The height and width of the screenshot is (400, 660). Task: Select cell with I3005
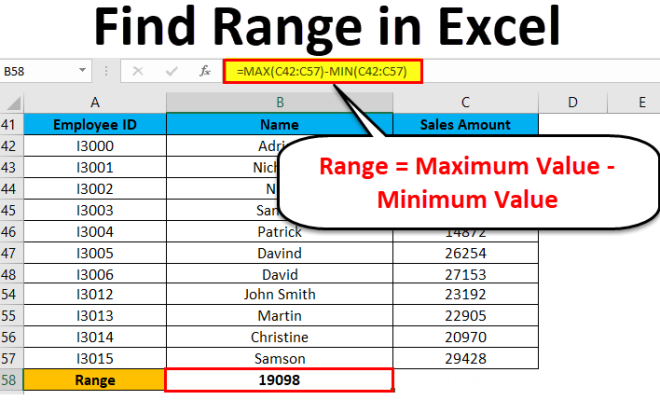[95, 253]
